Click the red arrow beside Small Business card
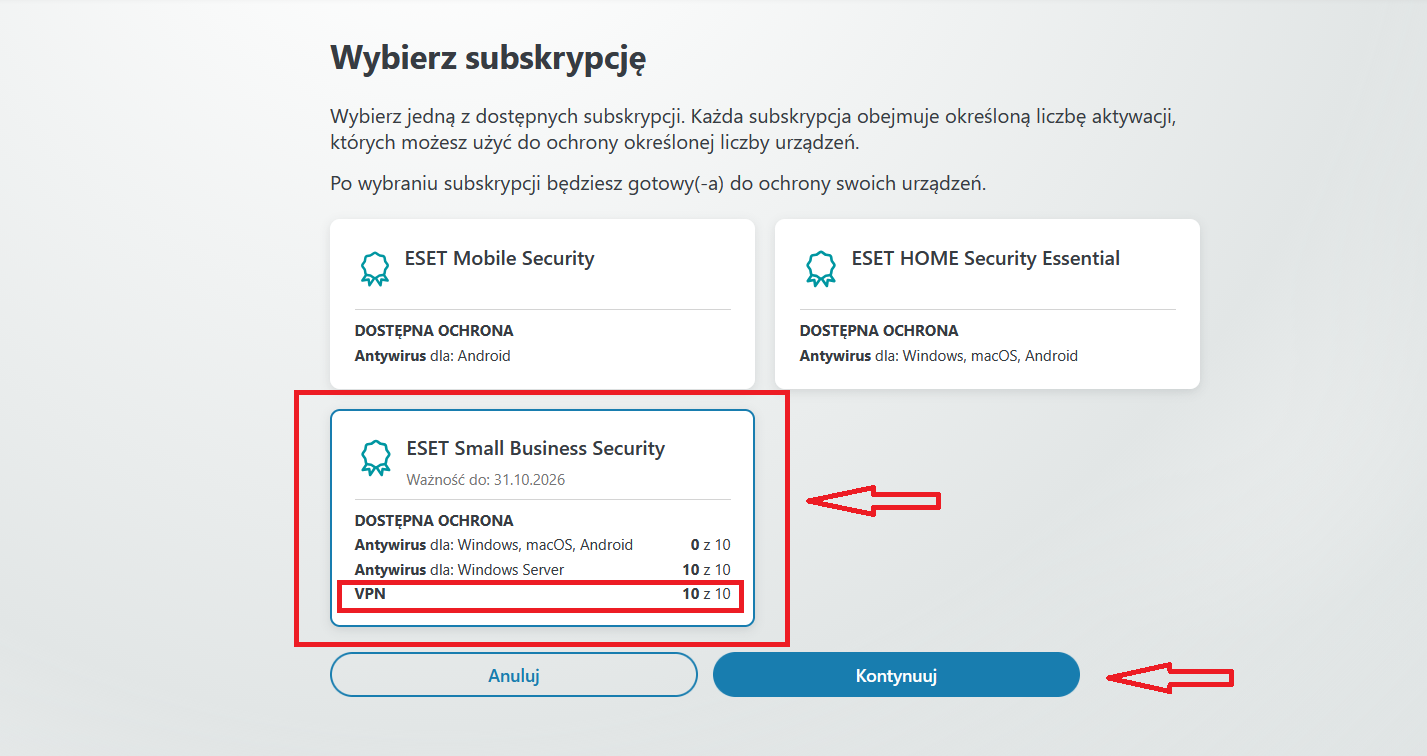The height and width of the screenshot is (756, 1427). tap(873, 500)
